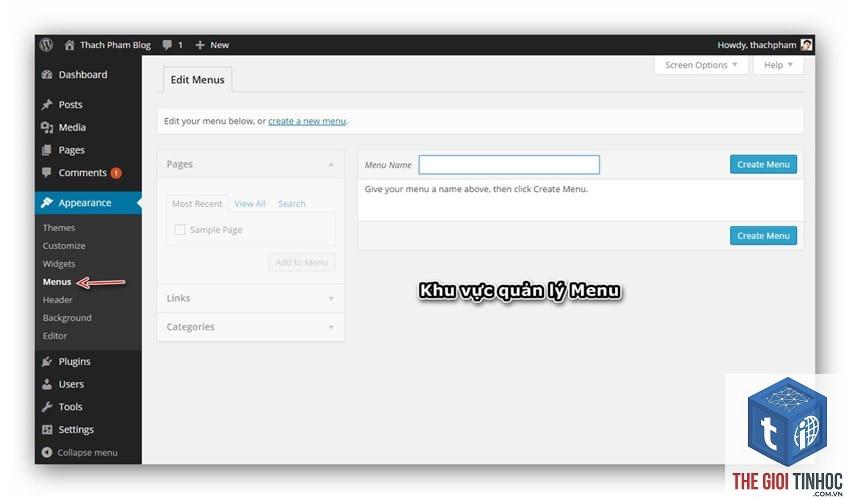Click the orange comments count badge
This screenshot has height=499, width=850.
(x=116, y=173)
